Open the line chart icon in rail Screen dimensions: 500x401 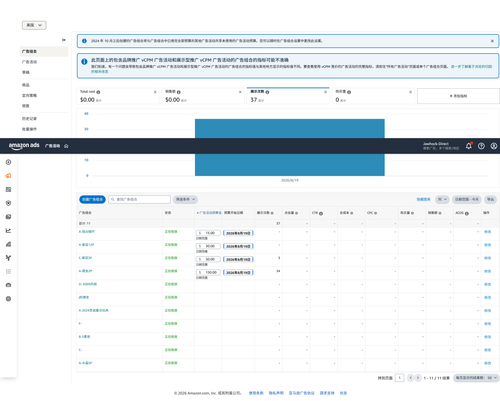click(8, 230)
